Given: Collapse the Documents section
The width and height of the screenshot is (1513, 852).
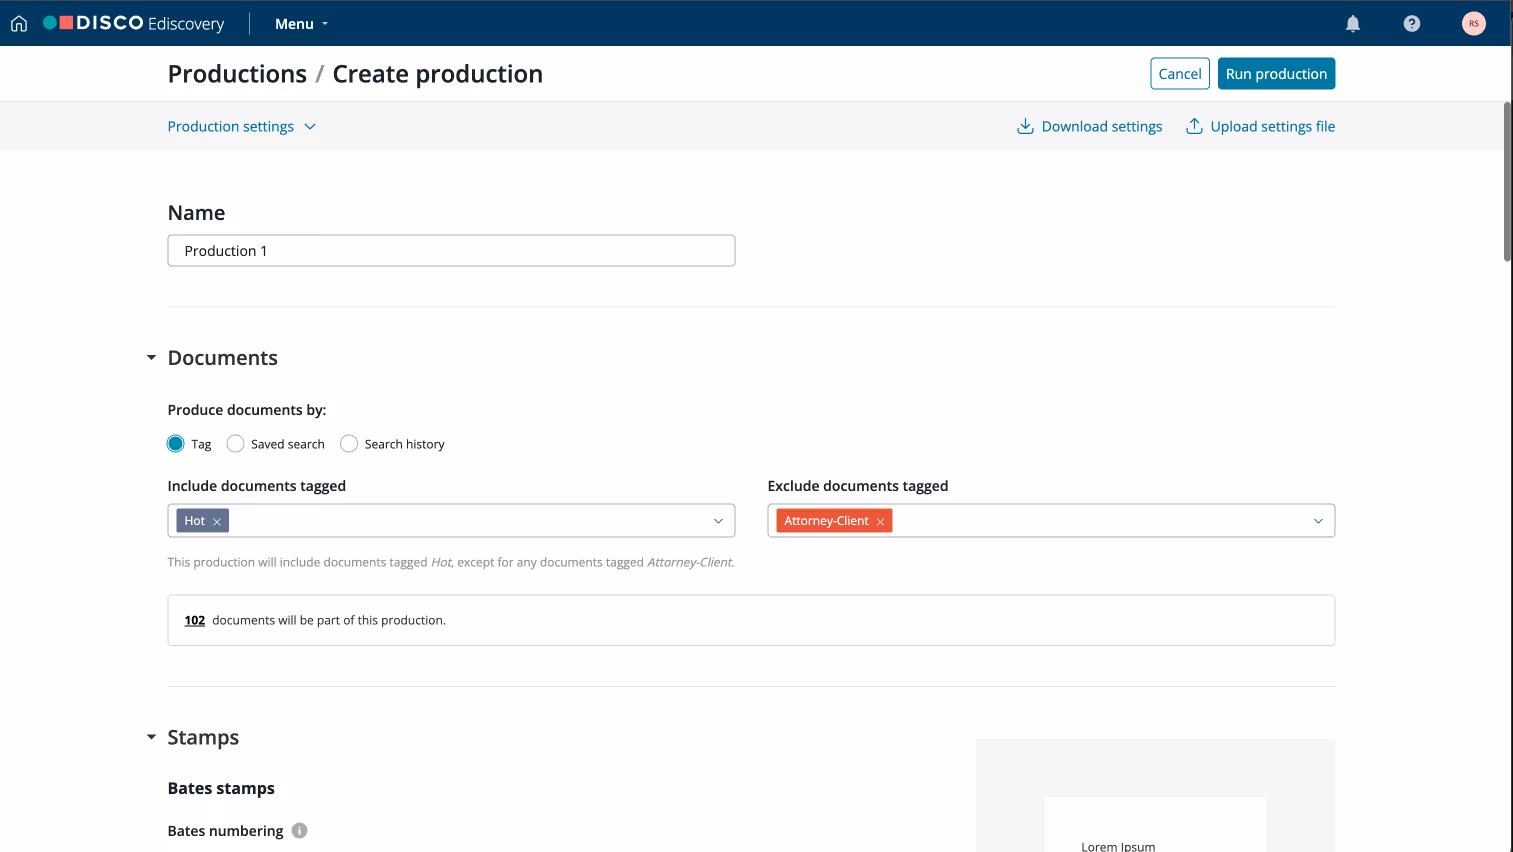Looking at the screenshot, I should [151, 358].
